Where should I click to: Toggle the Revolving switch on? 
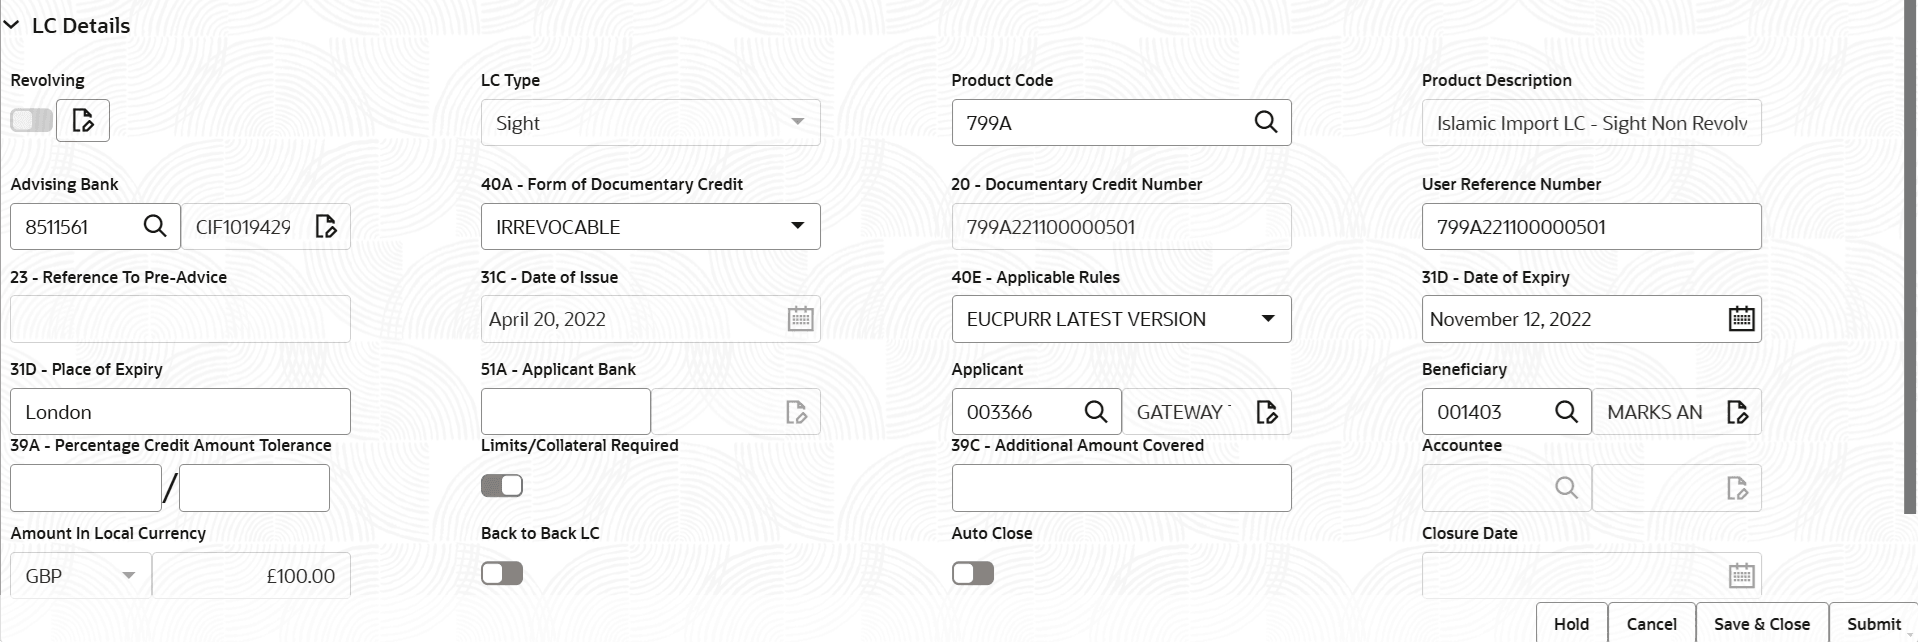coord(31,119)
